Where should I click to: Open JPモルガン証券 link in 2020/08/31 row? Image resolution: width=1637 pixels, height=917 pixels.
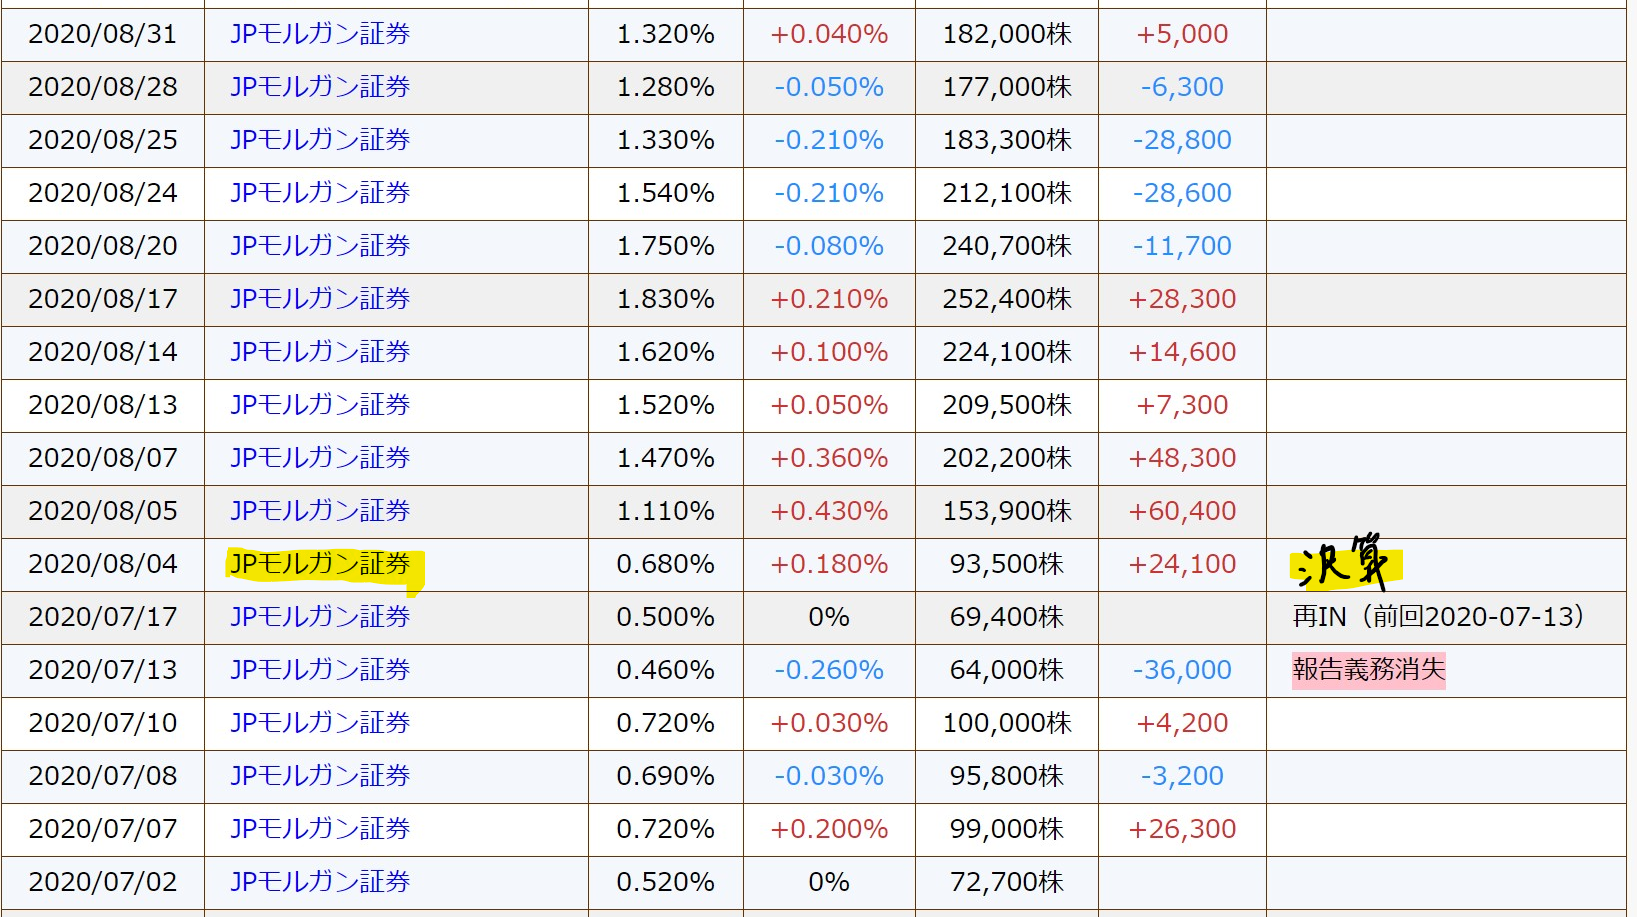pos(320,34)
